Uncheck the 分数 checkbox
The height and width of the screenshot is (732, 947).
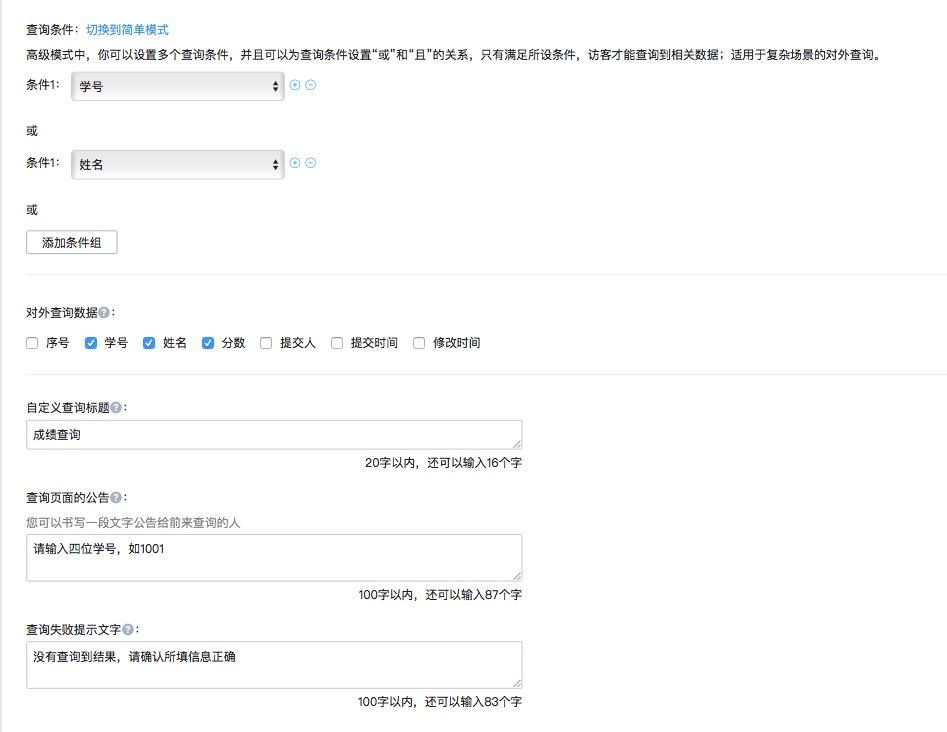pos(208,343)
